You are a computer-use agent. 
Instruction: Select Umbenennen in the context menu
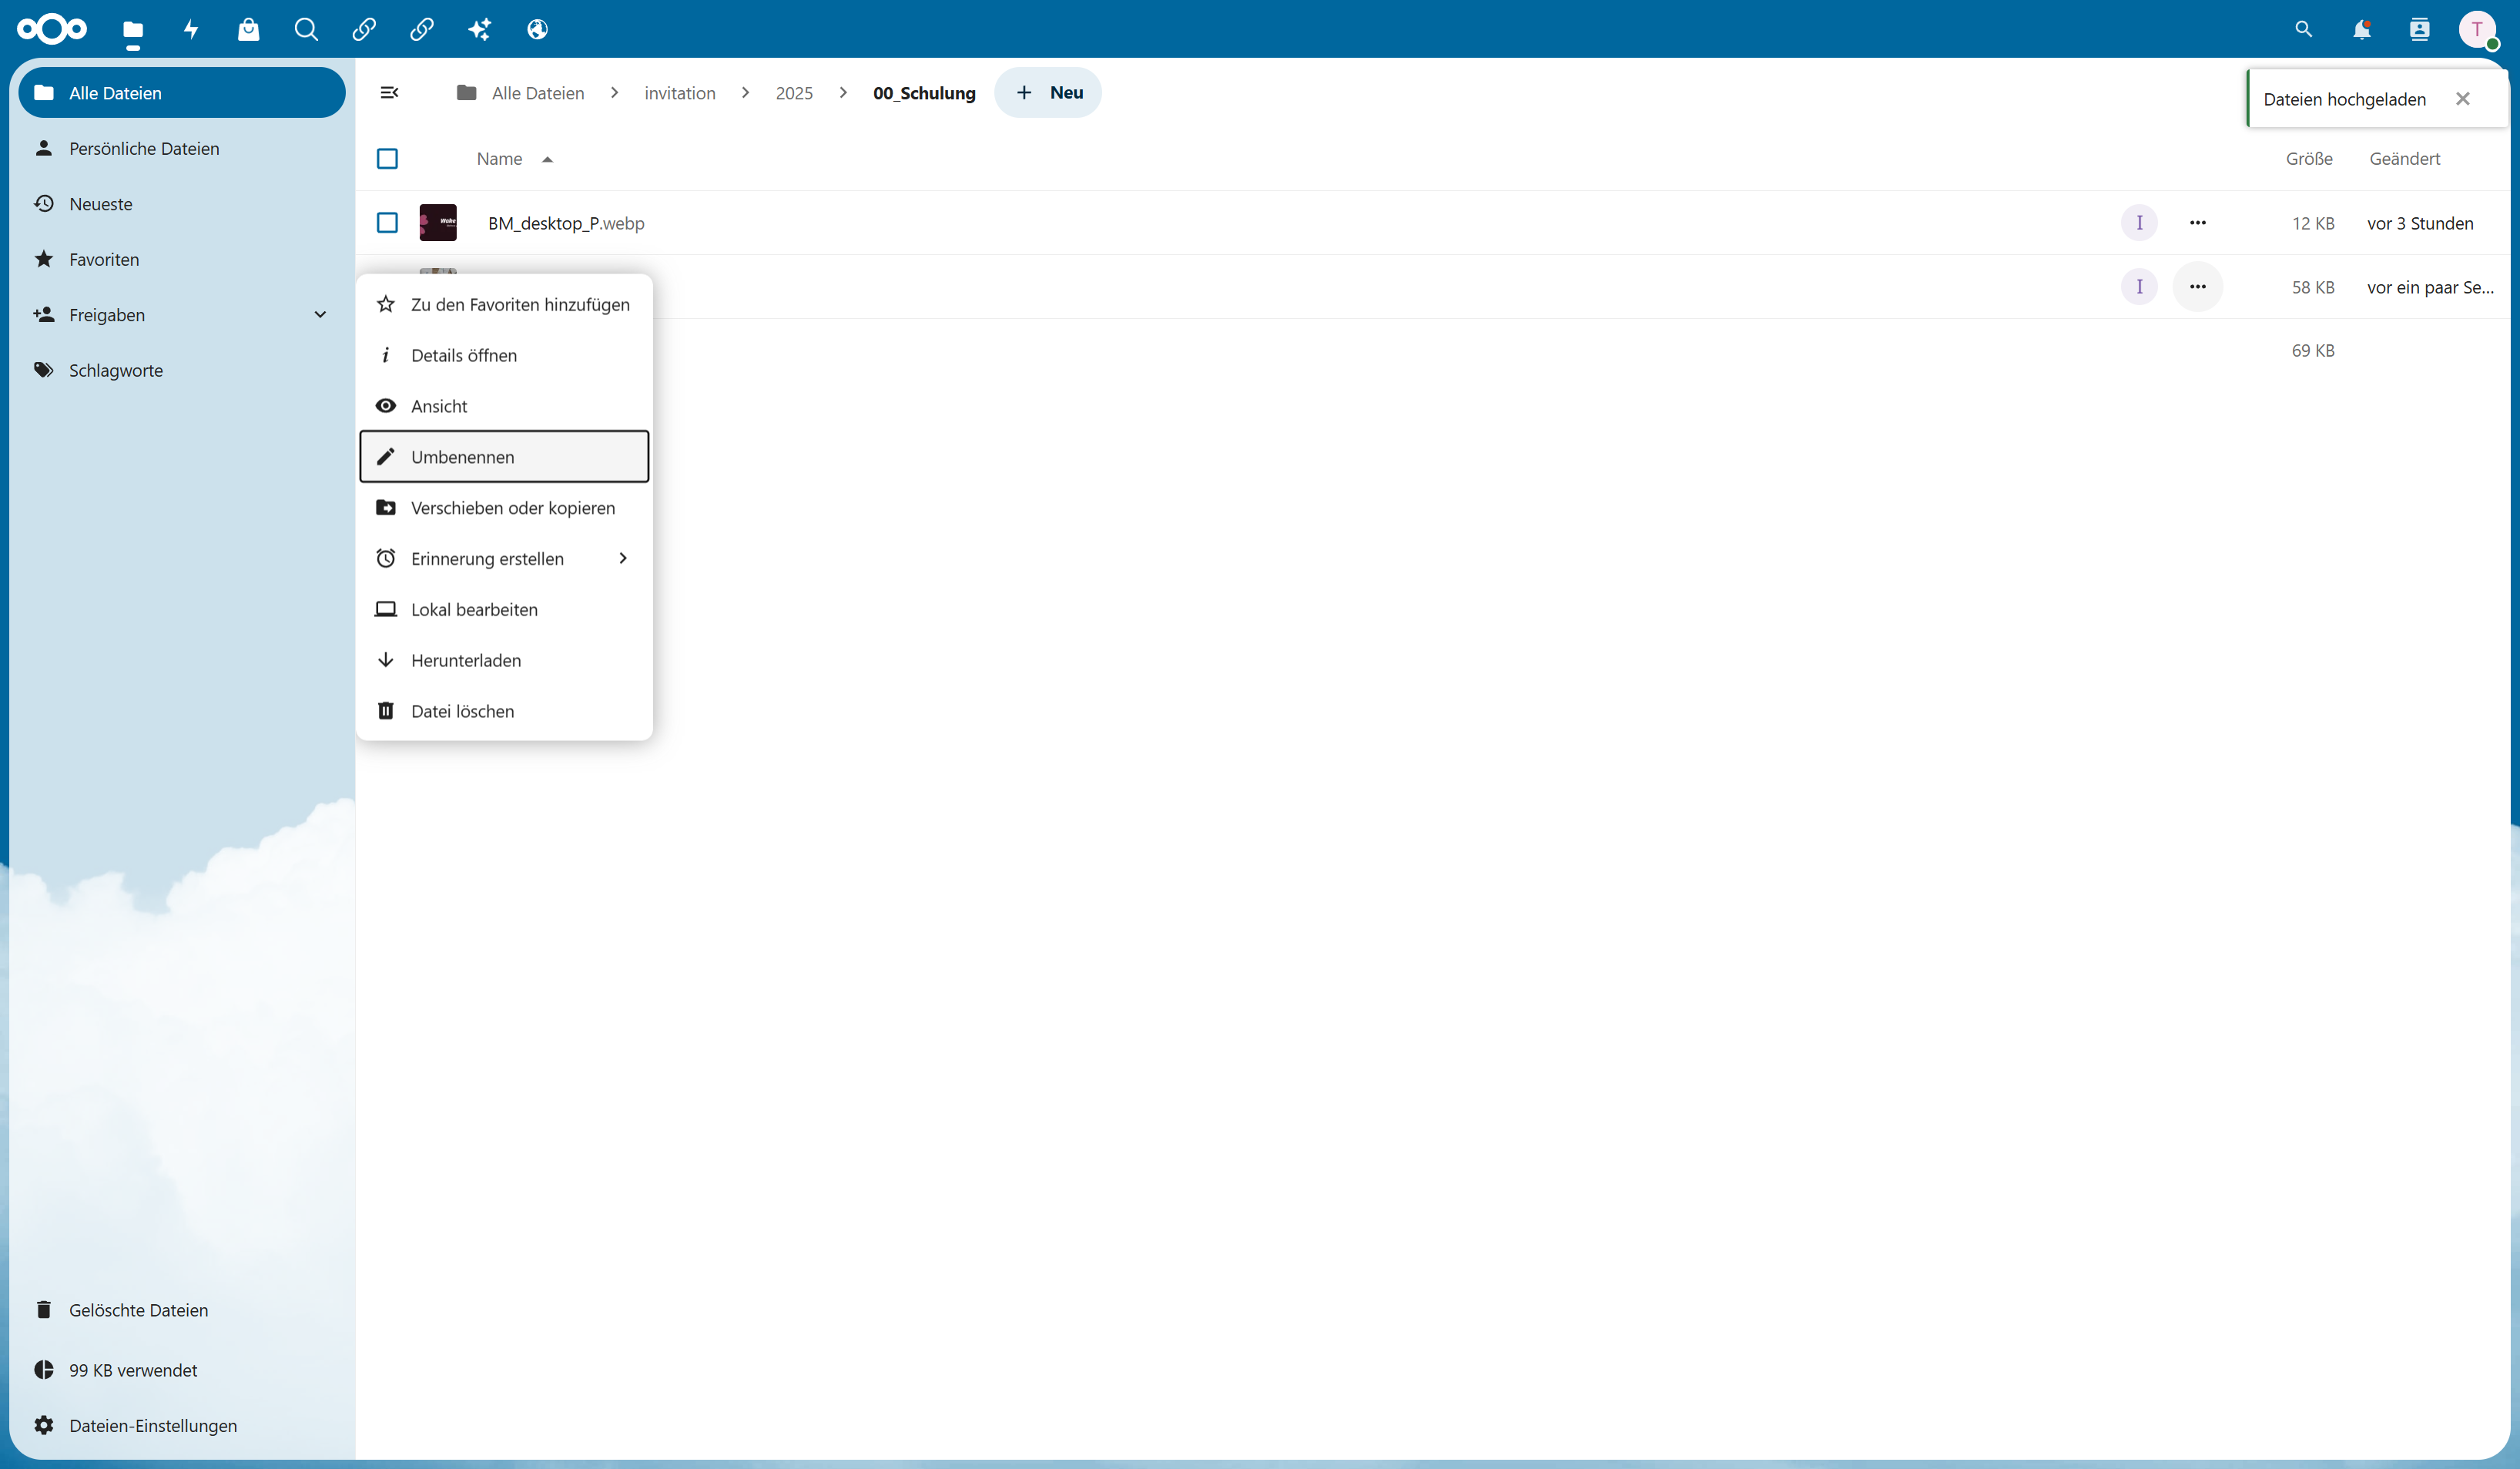504,457
